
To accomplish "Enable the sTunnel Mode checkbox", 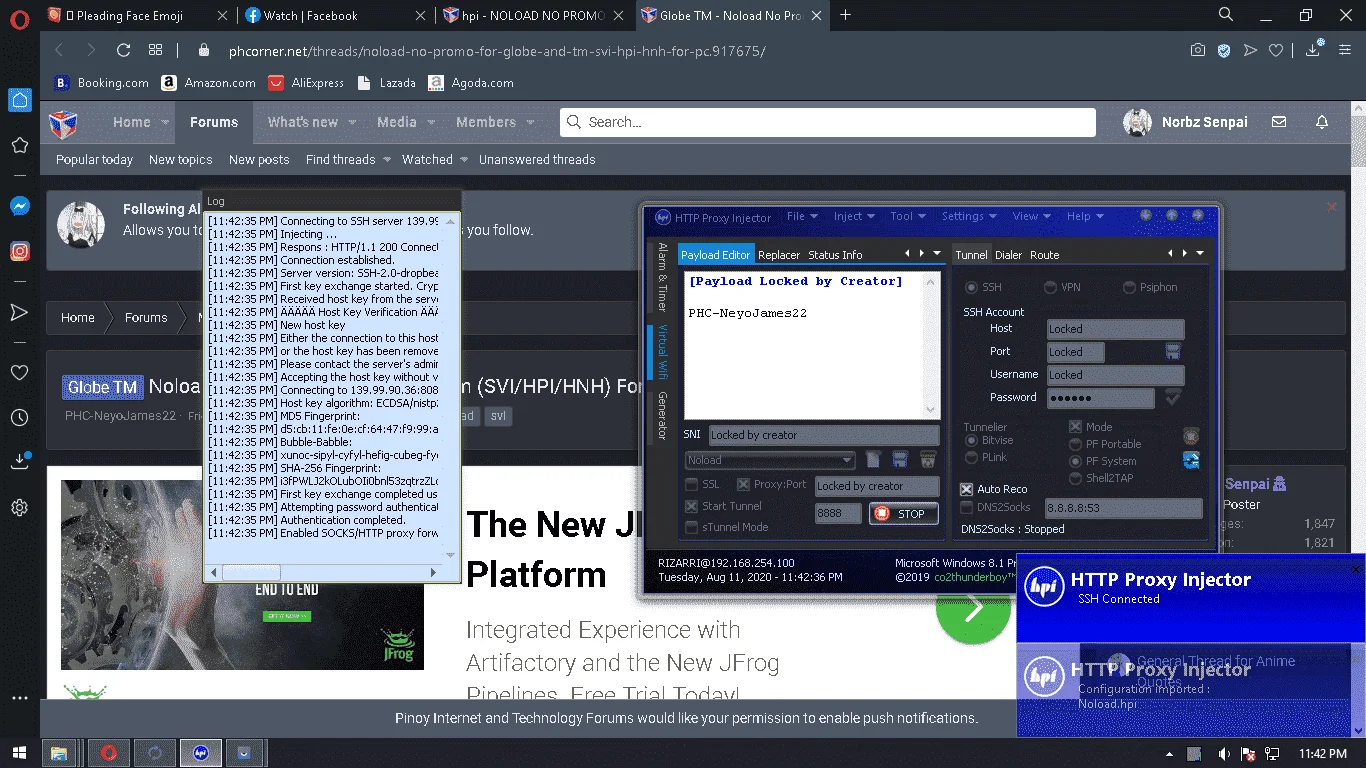I will [691, 527].
